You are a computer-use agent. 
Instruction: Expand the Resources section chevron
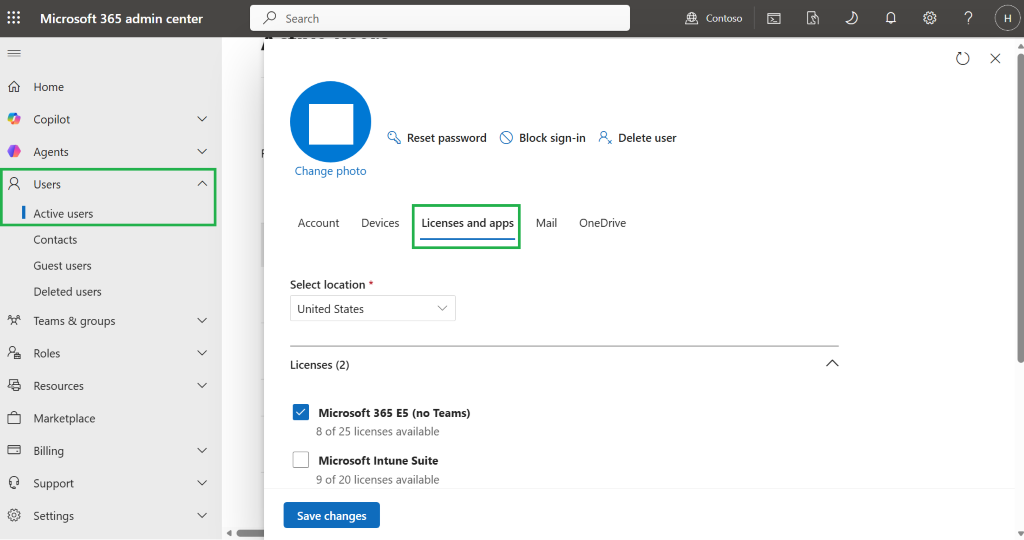point(202,385)
